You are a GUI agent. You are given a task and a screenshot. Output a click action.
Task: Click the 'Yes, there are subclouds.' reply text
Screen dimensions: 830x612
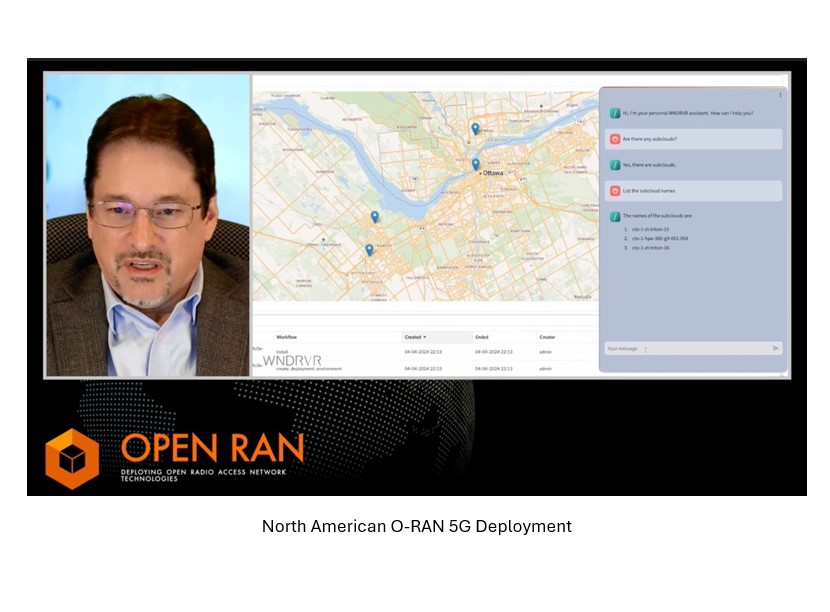649,165
